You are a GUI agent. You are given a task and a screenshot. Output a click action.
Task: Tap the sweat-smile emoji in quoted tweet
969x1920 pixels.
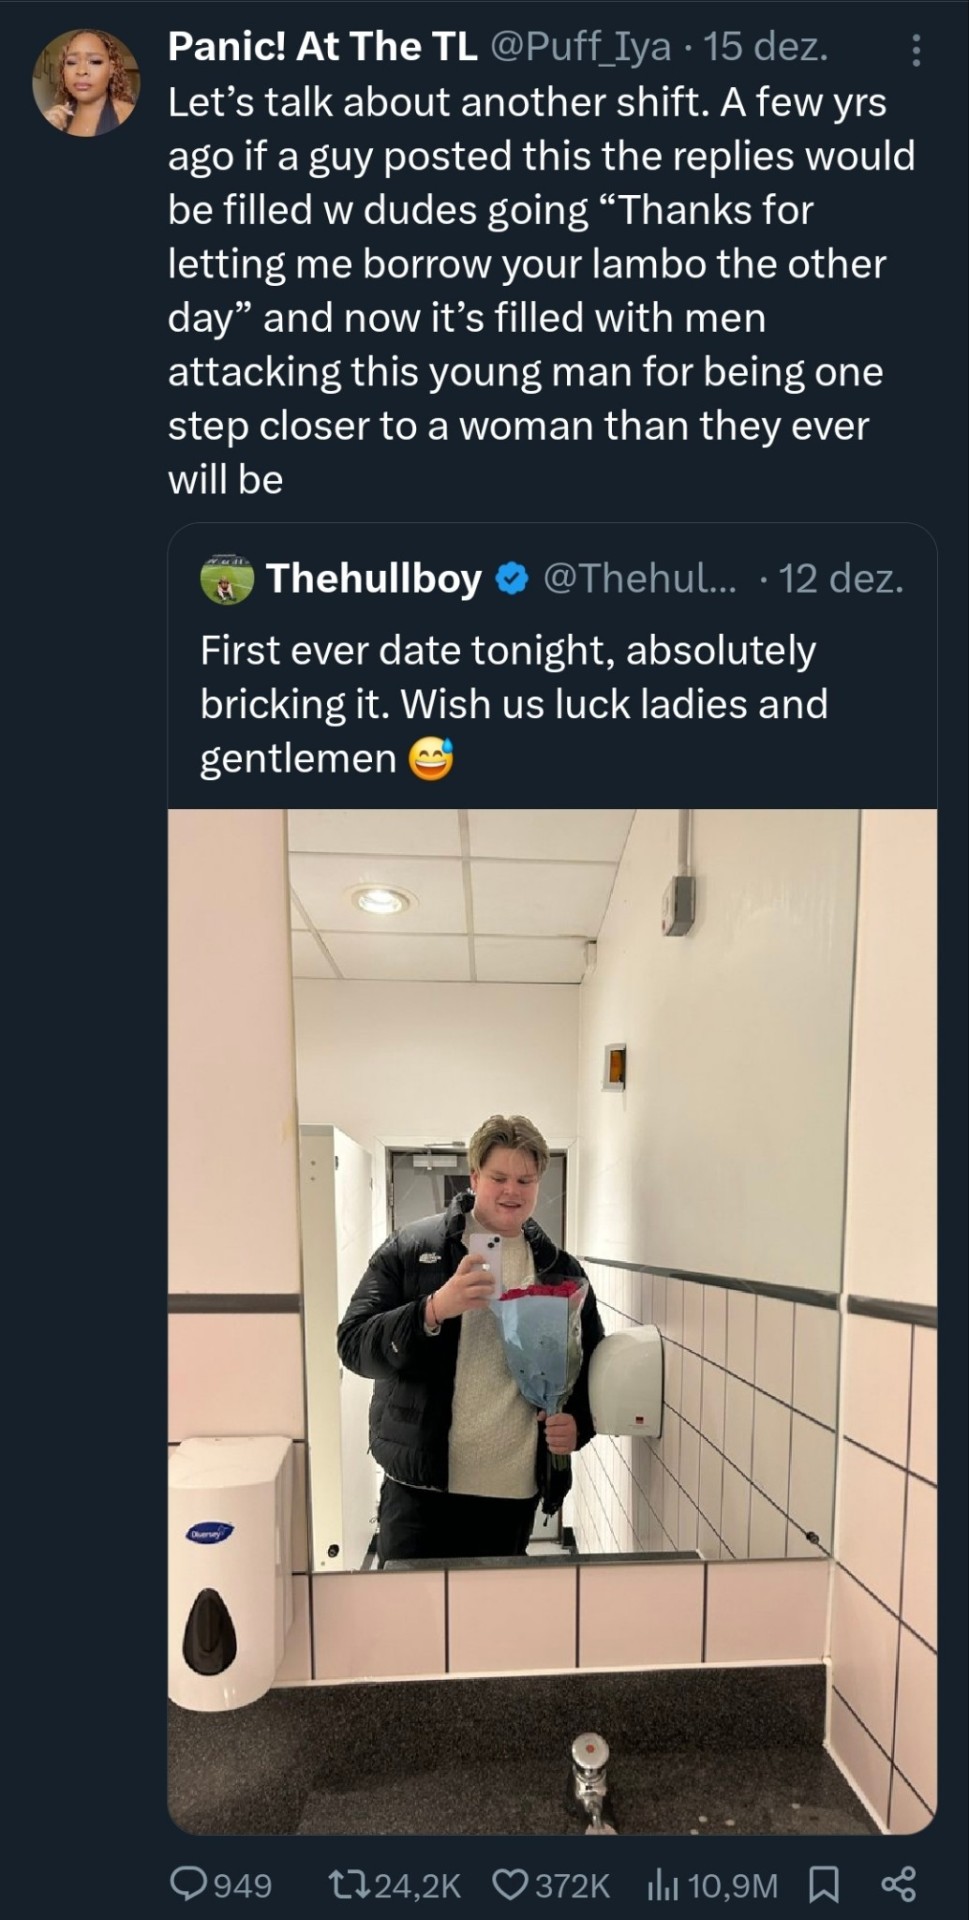[x=431, y=759]
